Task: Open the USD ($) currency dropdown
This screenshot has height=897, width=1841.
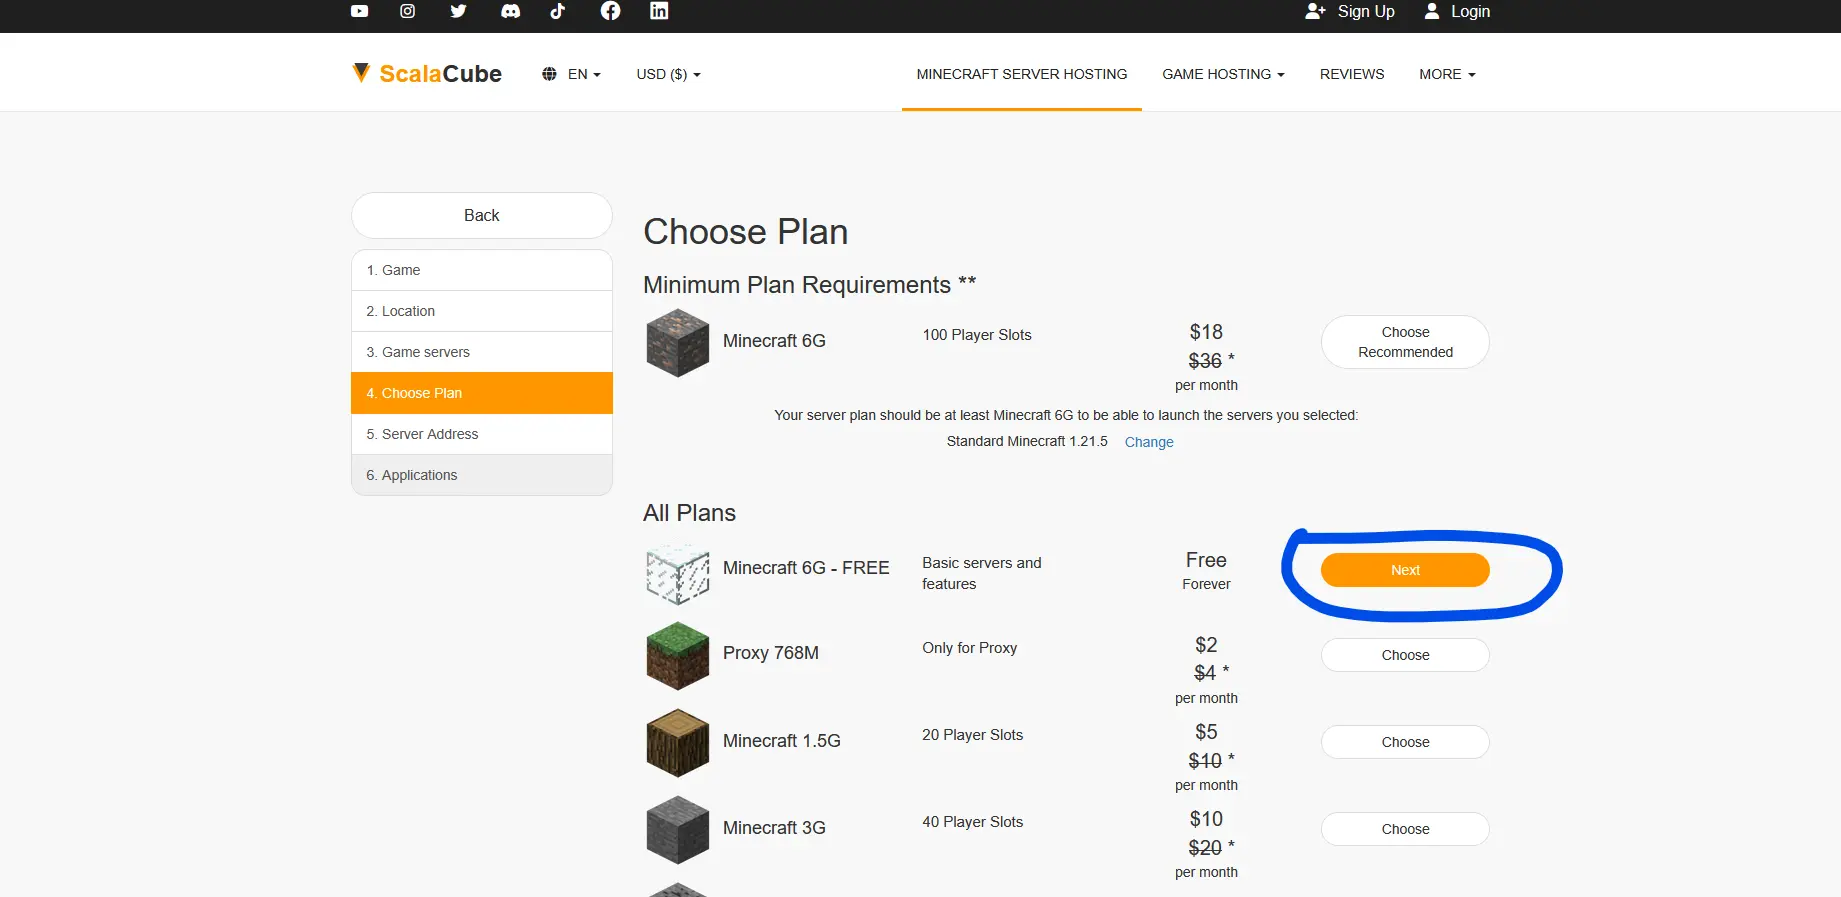Action: (x=668, y=74)
